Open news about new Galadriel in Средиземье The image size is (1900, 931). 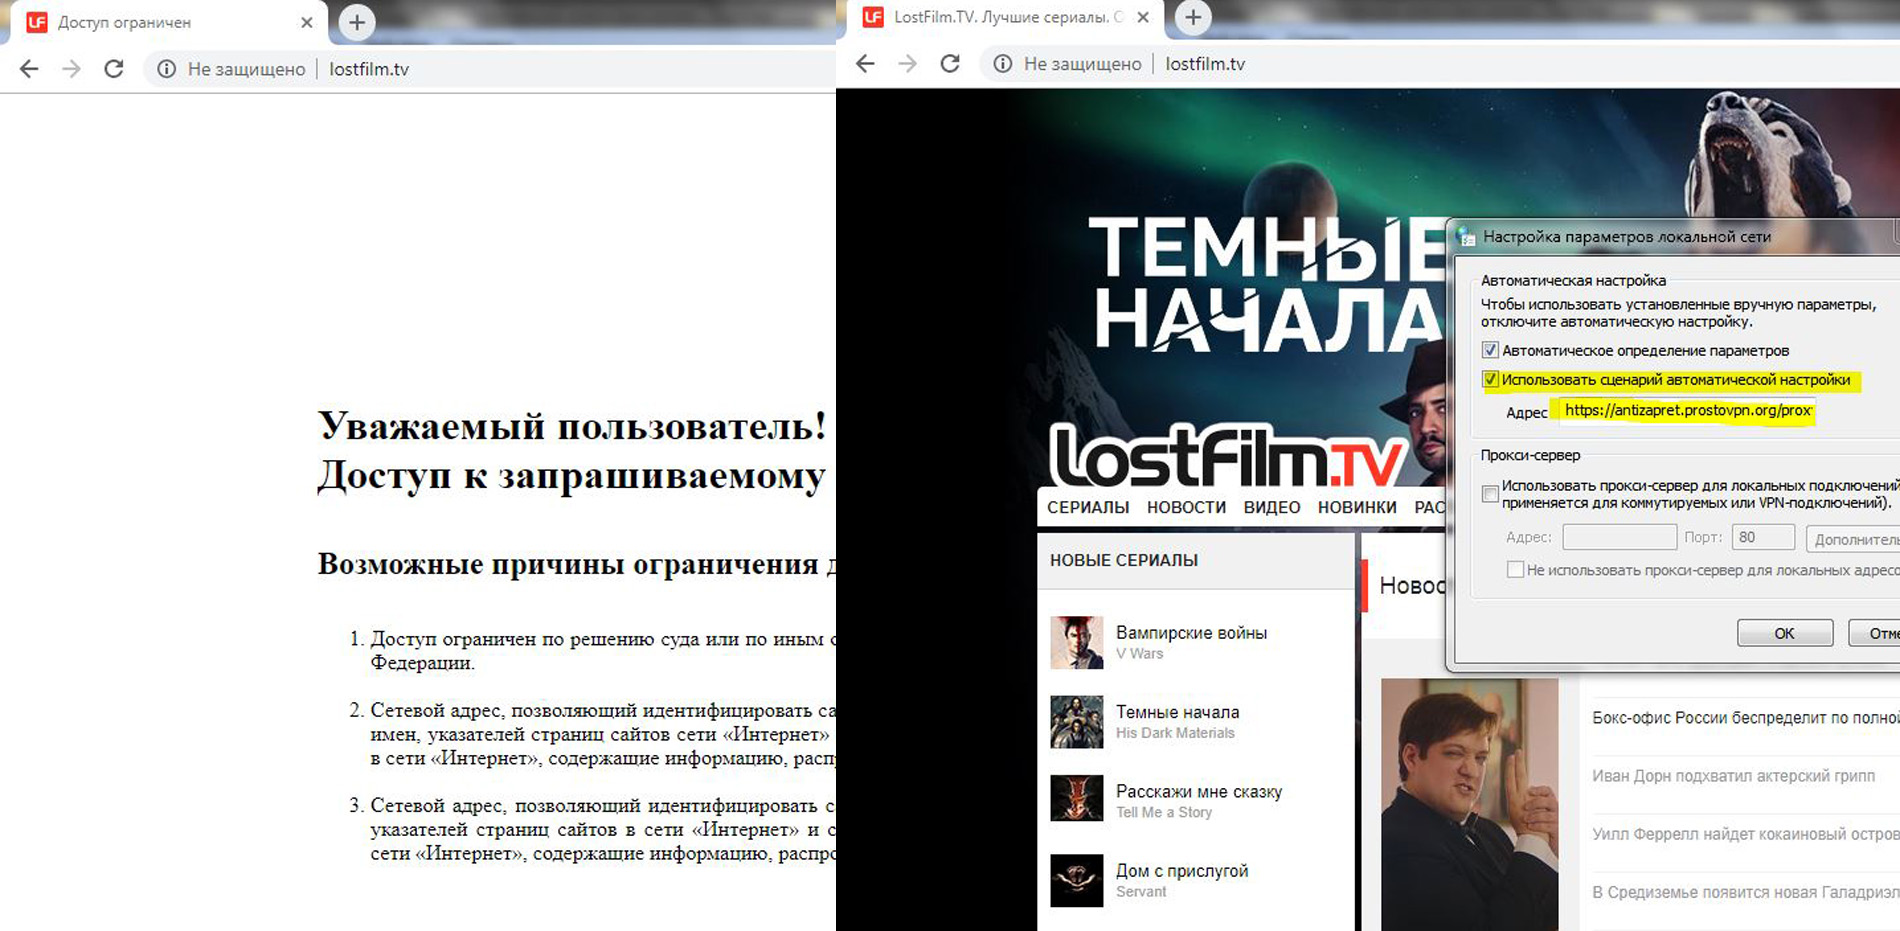(1745, 892)
